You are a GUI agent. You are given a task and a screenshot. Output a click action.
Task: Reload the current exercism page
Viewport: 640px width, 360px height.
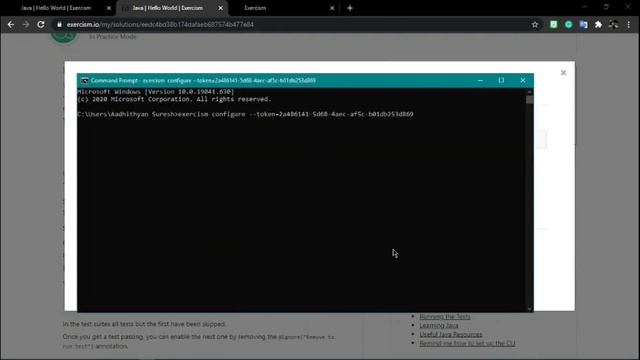tap(41, 24)
